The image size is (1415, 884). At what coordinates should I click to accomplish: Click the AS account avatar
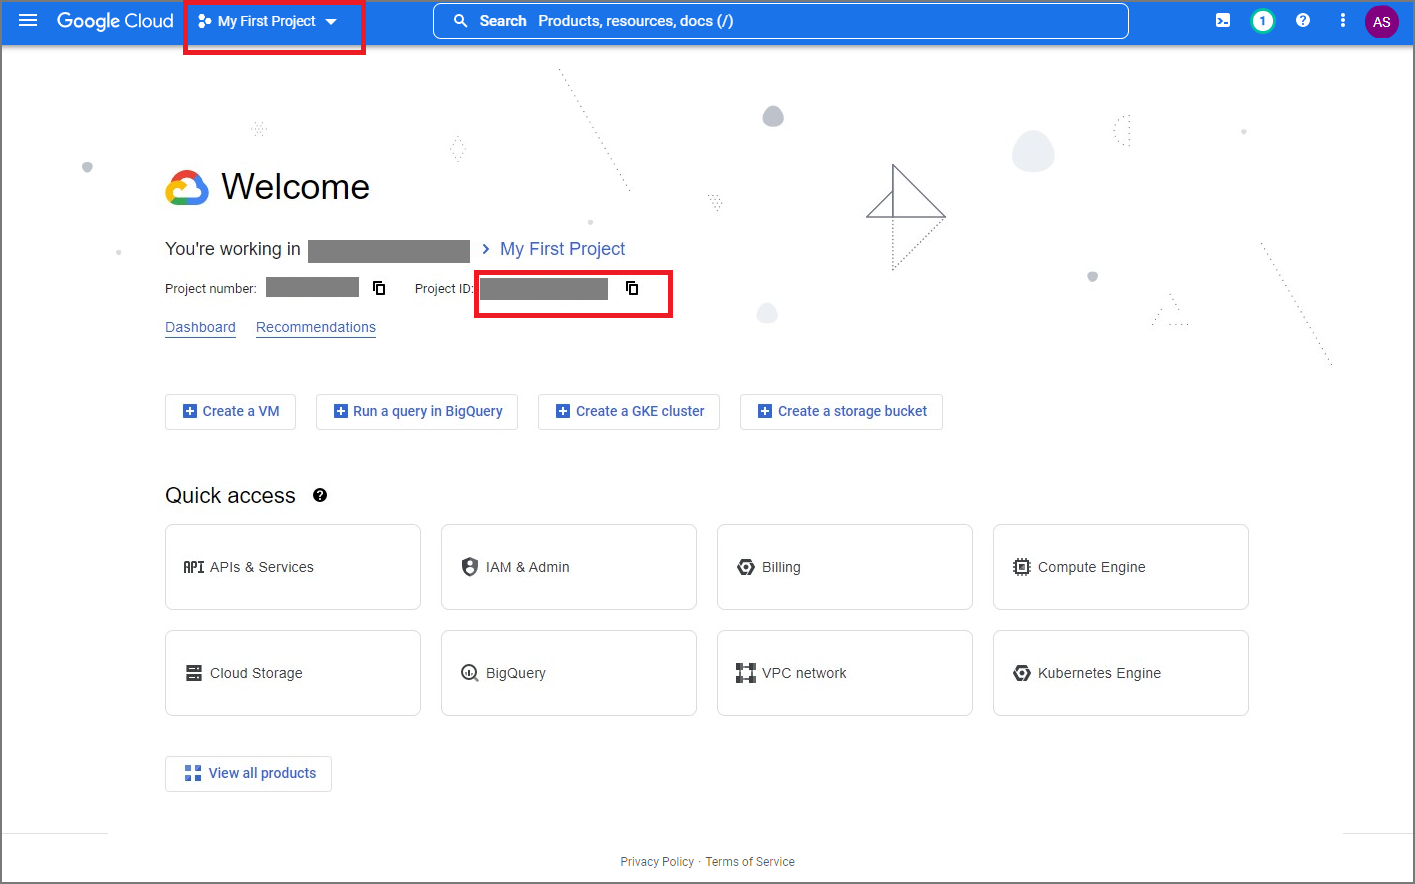tap(1382, 21)
